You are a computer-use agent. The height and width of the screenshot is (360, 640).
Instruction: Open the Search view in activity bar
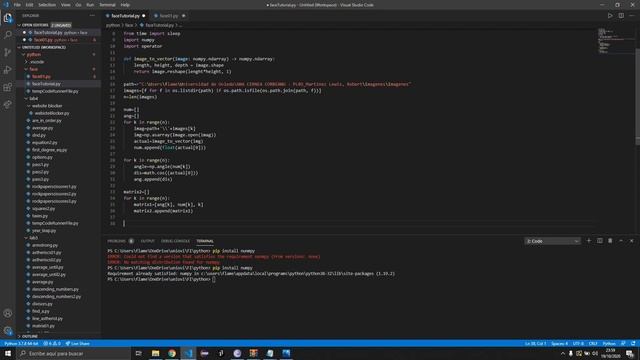[8, 35]
